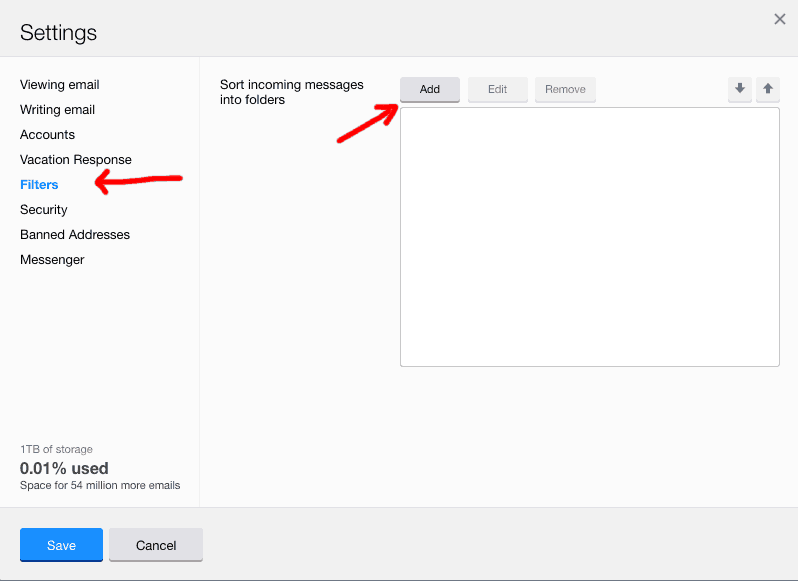
Task: Click Add to create a new filter
Action: click(x=430, y=90)
